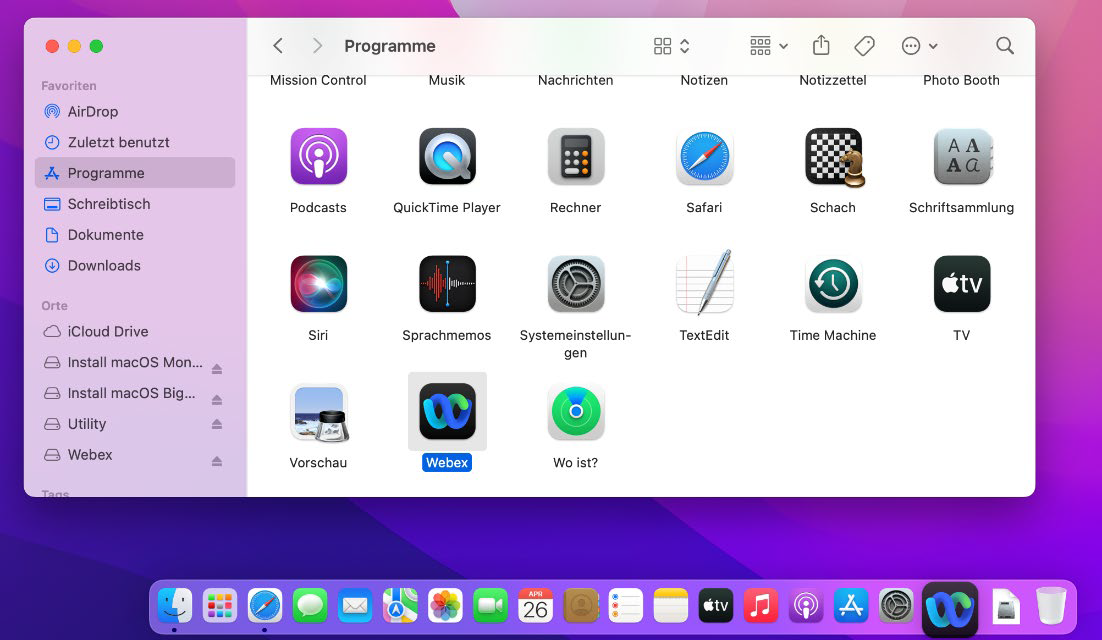Open Music from the Dock
The width and height of the screenshot is (1102, 640).
tap(760, 606)
